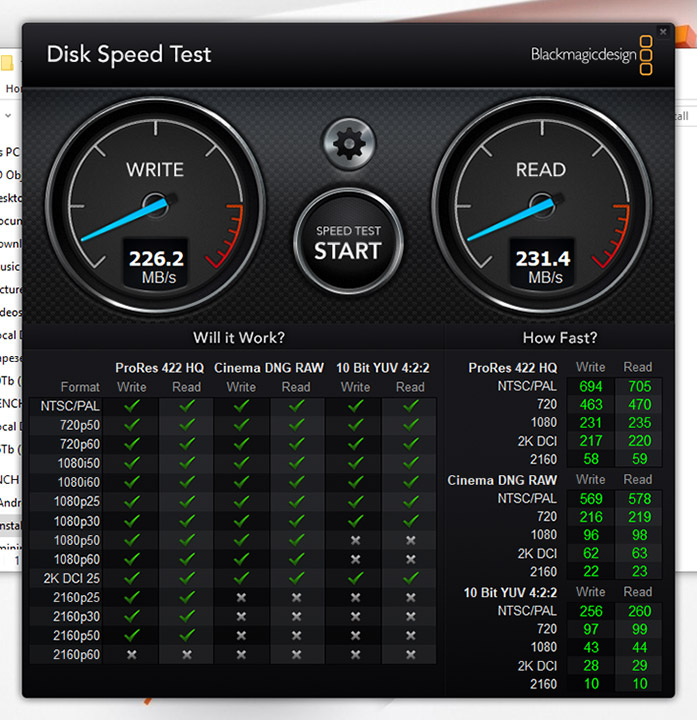Click the ProRes 720 write value 463
The width and height of the screenshot is (697, 720).
590,405
